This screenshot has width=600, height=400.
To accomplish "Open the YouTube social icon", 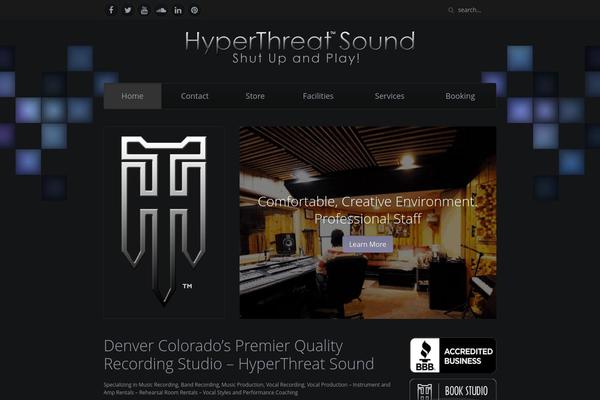I will pyautogui.click(x=144, y=10).
